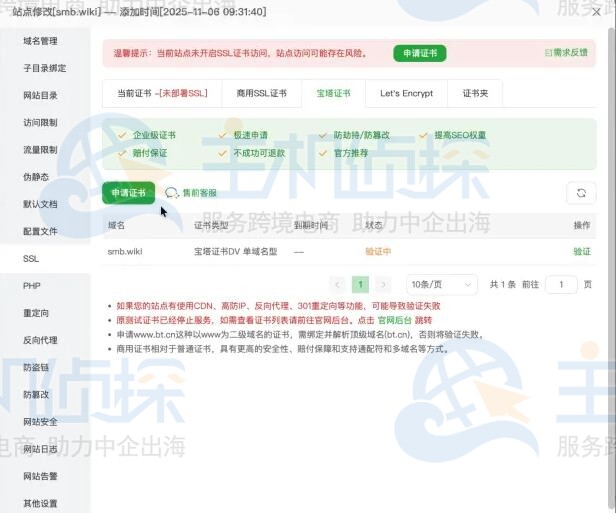The height and width of the screenshot is (513, 616).
Task: Click 验证 action for smb.wiki
Action: [582, 251]
